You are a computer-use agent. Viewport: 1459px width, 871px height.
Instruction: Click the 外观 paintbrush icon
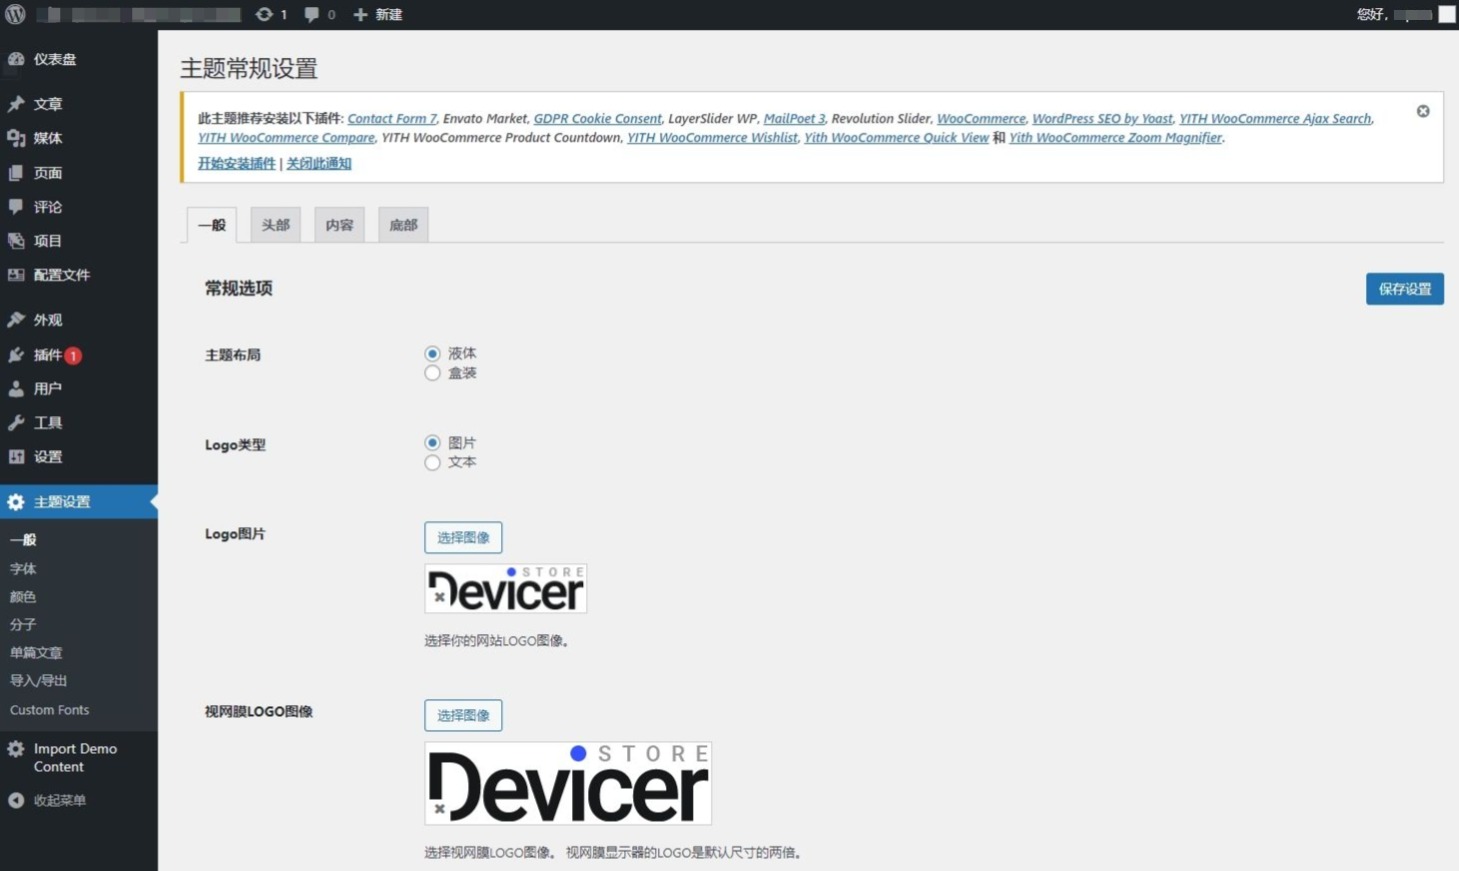(16, 320)
